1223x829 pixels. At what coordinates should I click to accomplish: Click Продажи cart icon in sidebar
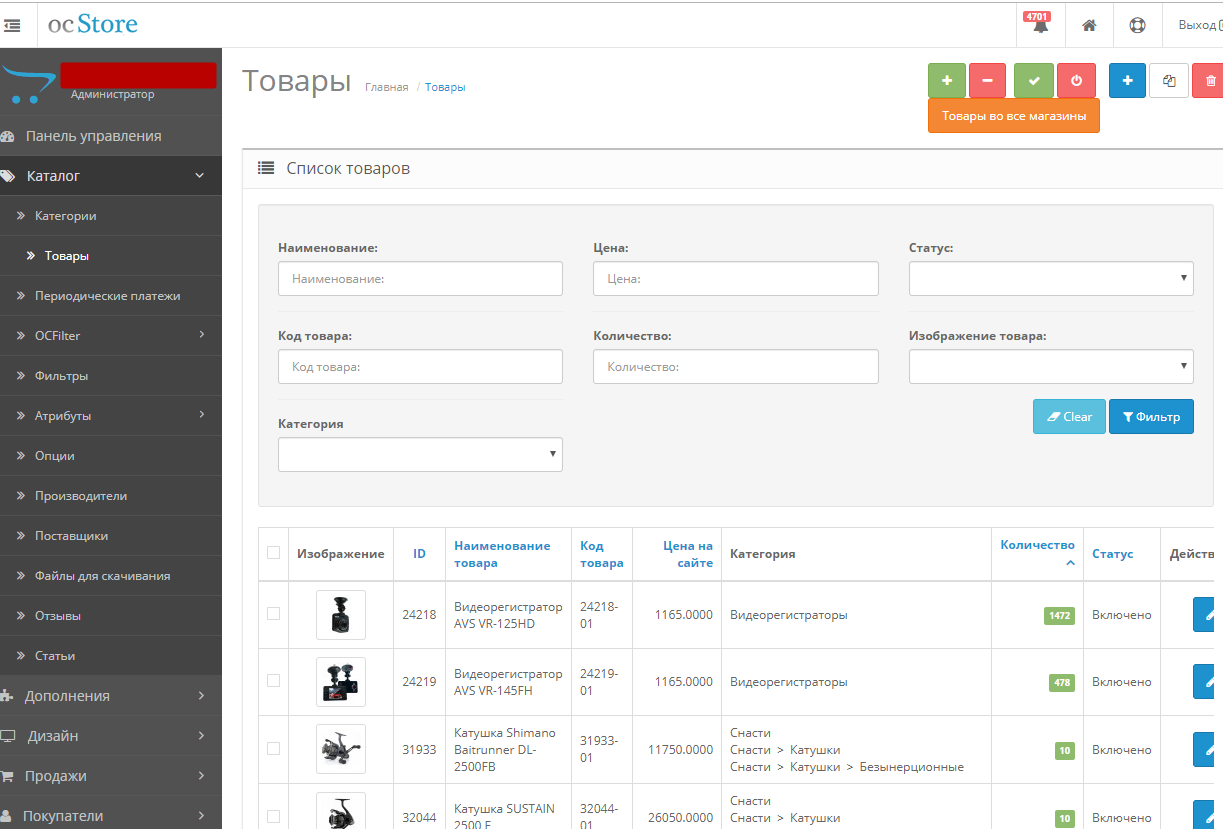[7, 776]
